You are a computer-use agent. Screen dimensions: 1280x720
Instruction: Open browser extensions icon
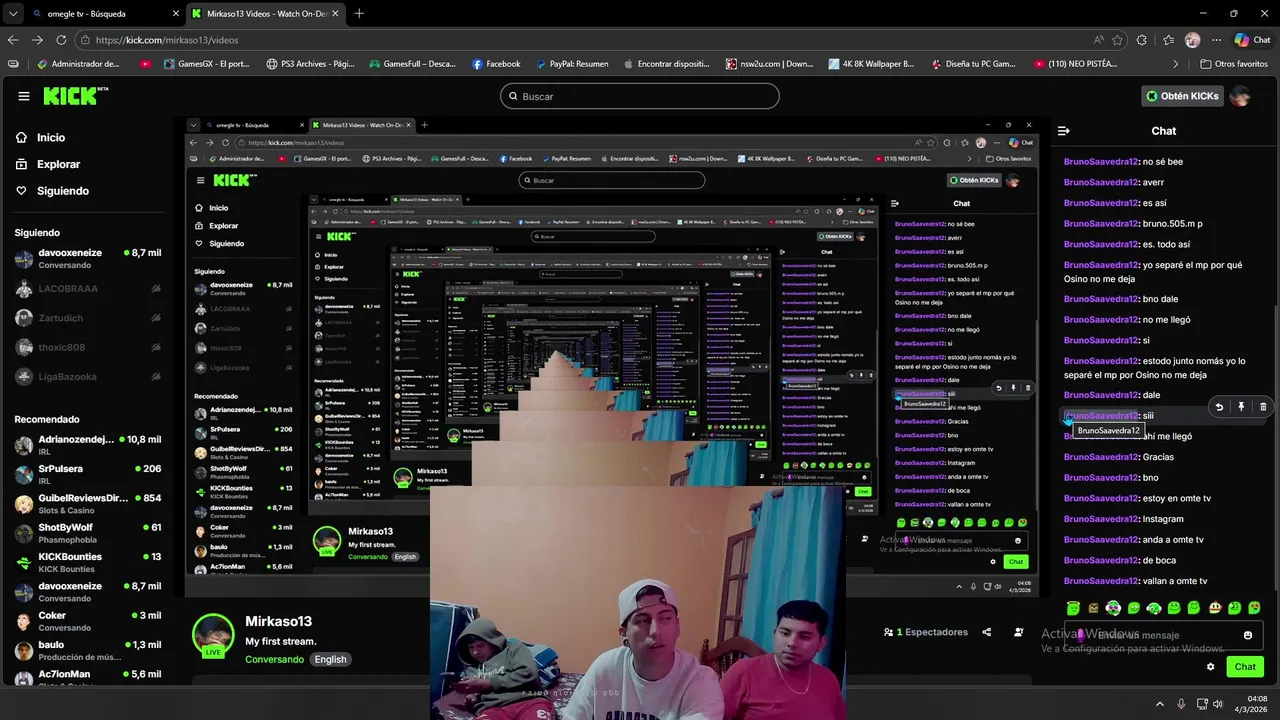point(1143,40)
